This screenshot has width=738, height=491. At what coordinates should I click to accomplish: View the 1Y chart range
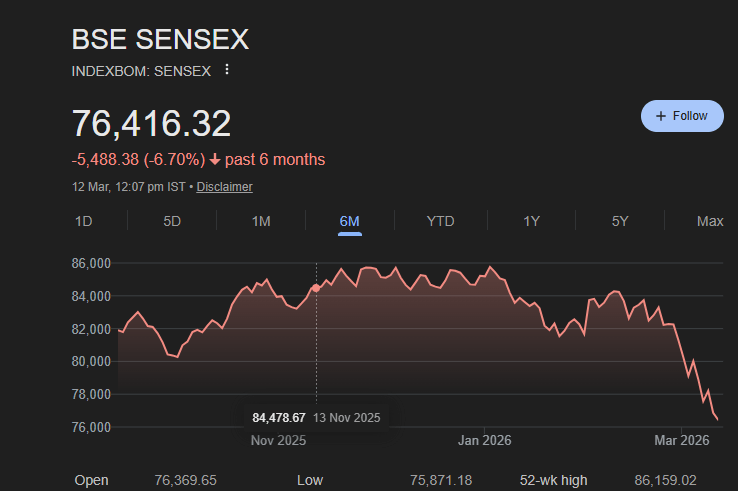[x=532, y=221]
